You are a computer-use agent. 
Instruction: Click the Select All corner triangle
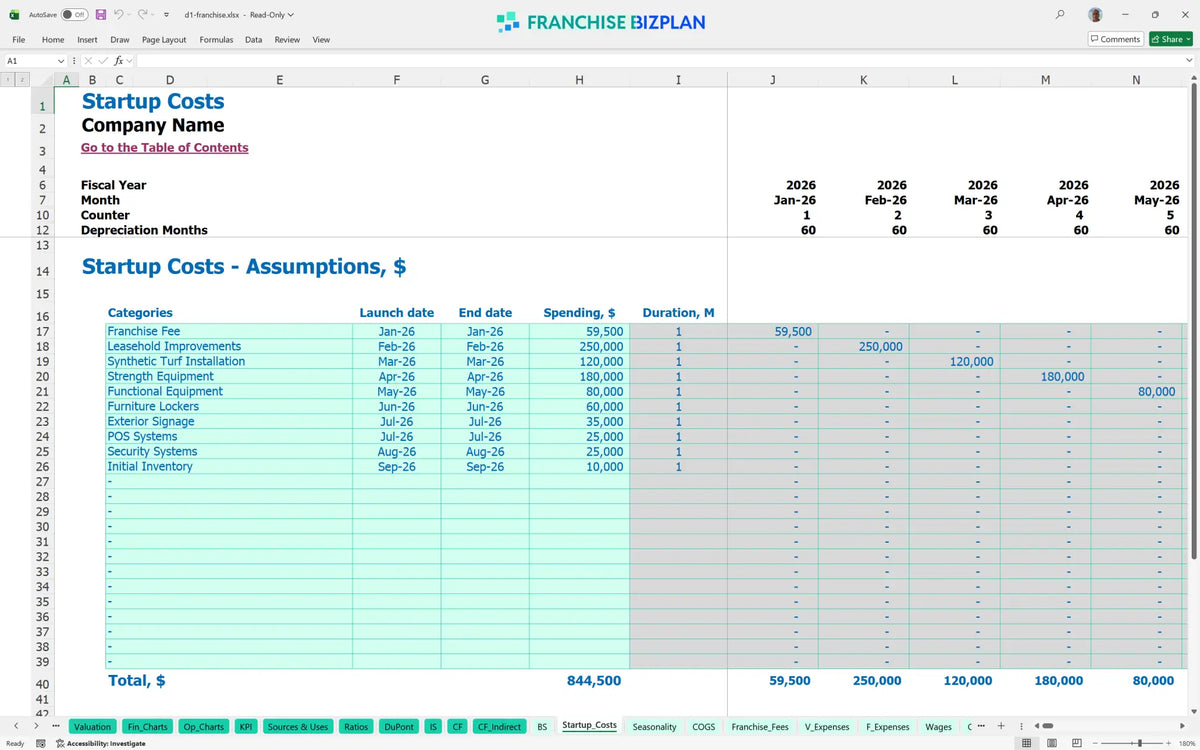coord(43,80)
